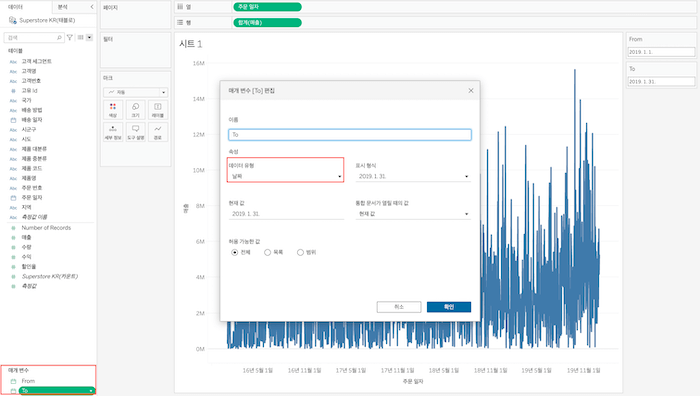Select the 배송 방법 dimension
This screenshot has height=396, width=700.
32,110
